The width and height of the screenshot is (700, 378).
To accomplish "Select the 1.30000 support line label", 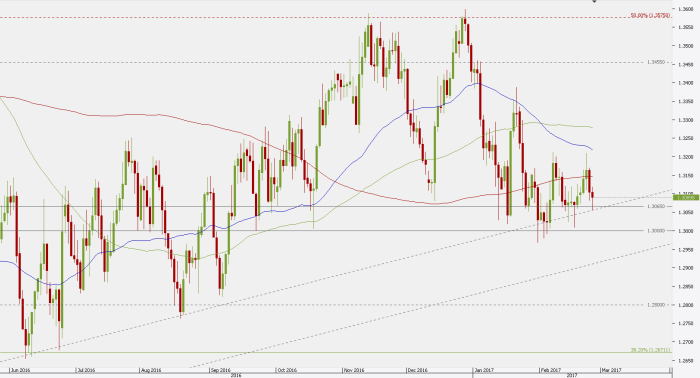I will [655, 230].
